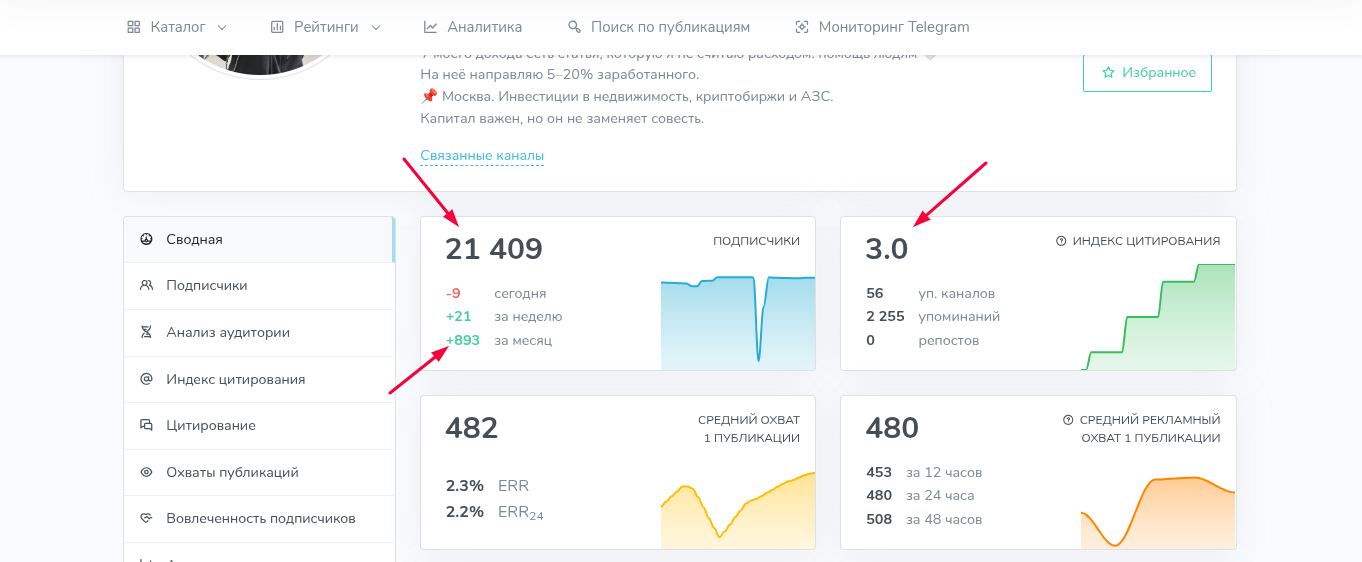Click the Сводная sidebar icon

[x=146, y=239]
